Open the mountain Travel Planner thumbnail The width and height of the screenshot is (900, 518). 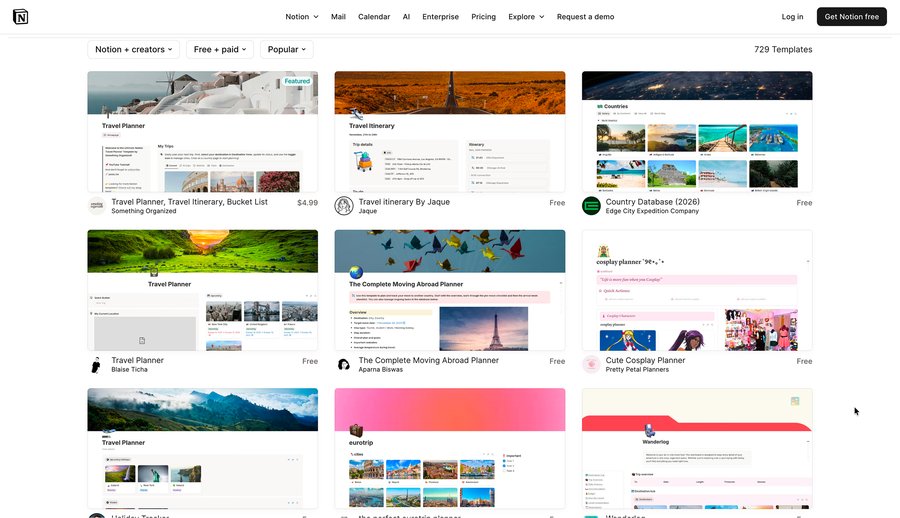(203, 449)
